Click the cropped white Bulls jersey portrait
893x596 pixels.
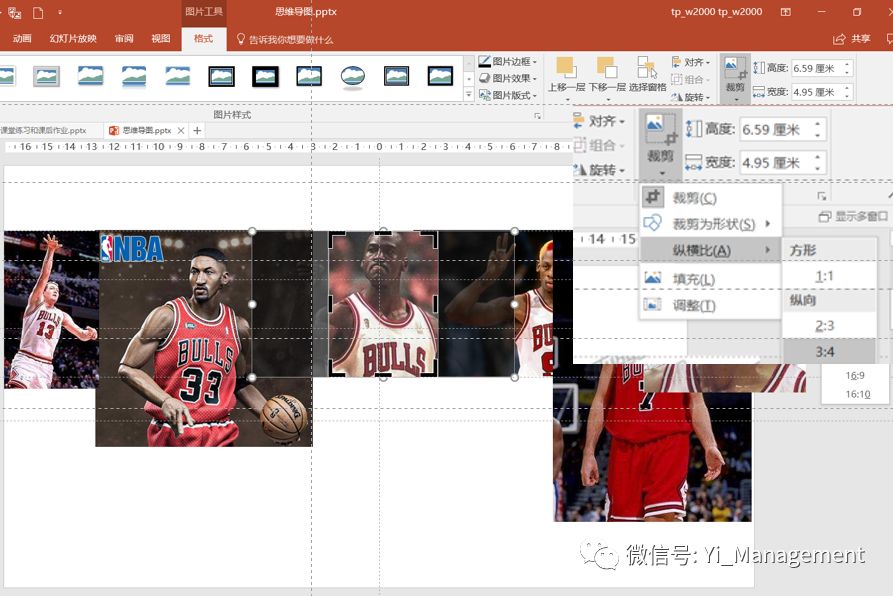(383, 303)
